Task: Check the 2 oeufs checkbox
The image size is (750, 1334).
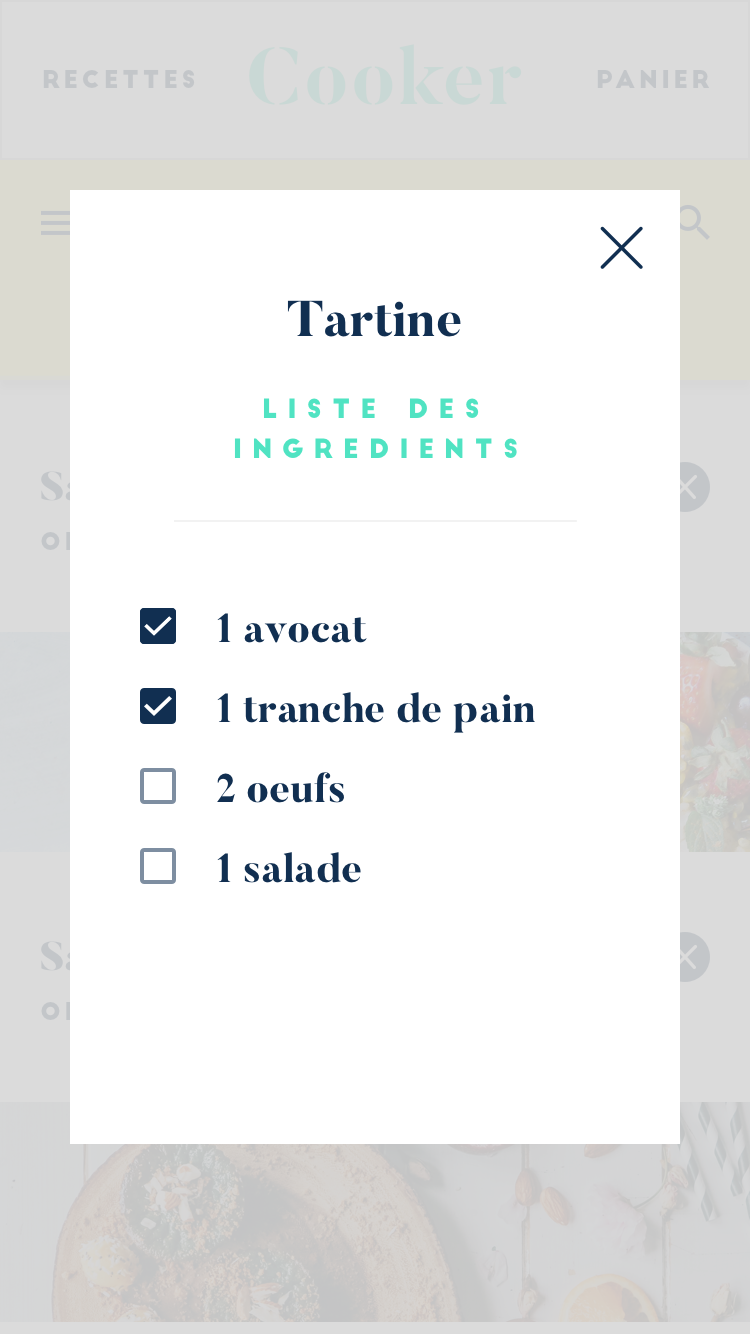Action: coord(158,787)
